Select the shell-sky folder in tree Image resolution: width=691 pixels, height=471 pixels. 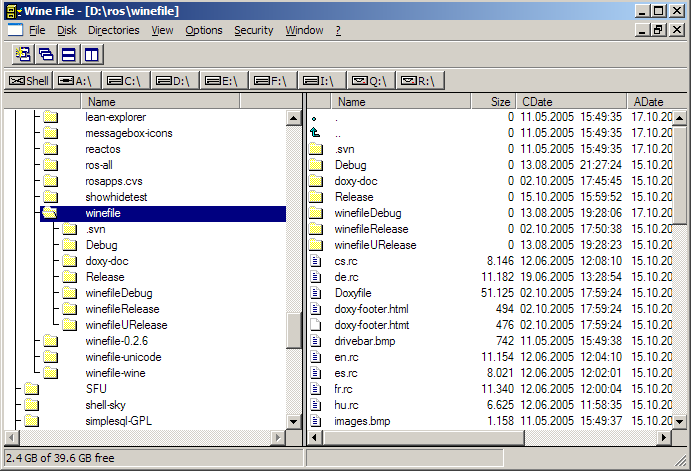pyautogui.click(x=105, y=405)
